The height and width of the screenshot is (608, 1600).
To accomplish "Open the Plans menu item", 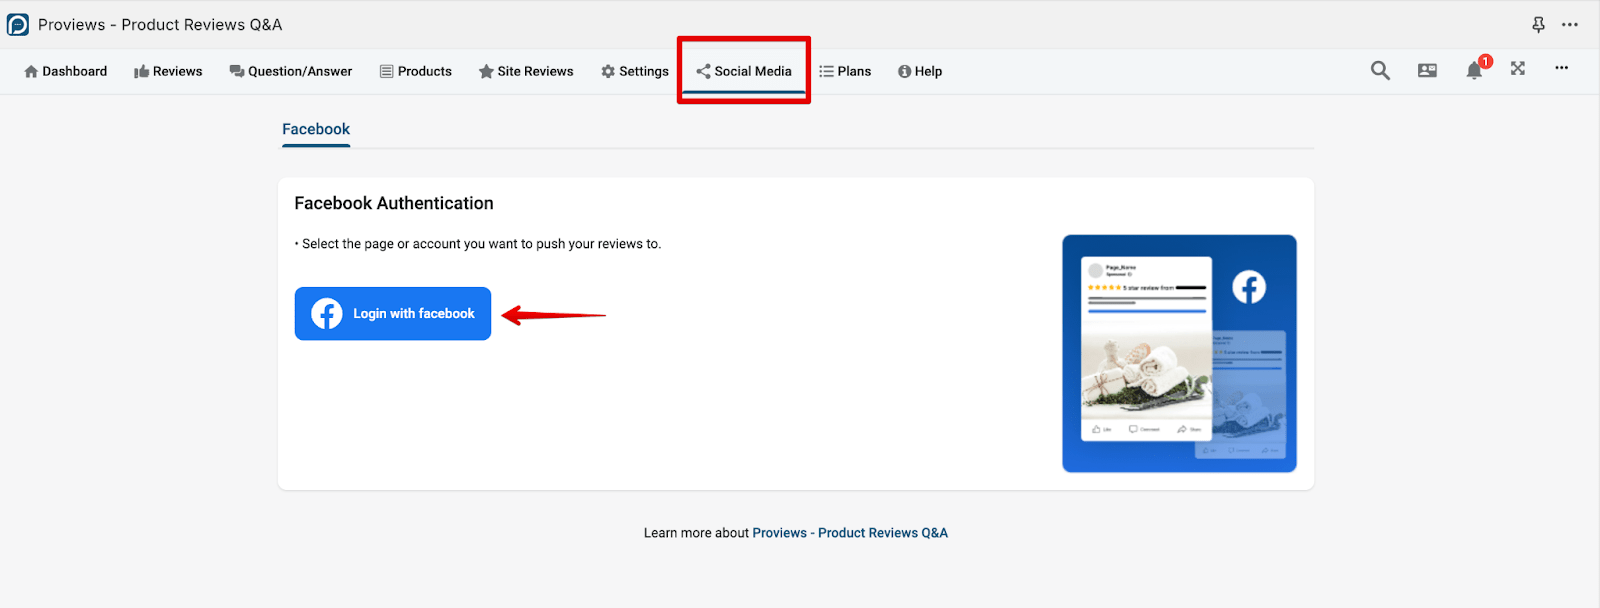I will (x=845, y=71).
